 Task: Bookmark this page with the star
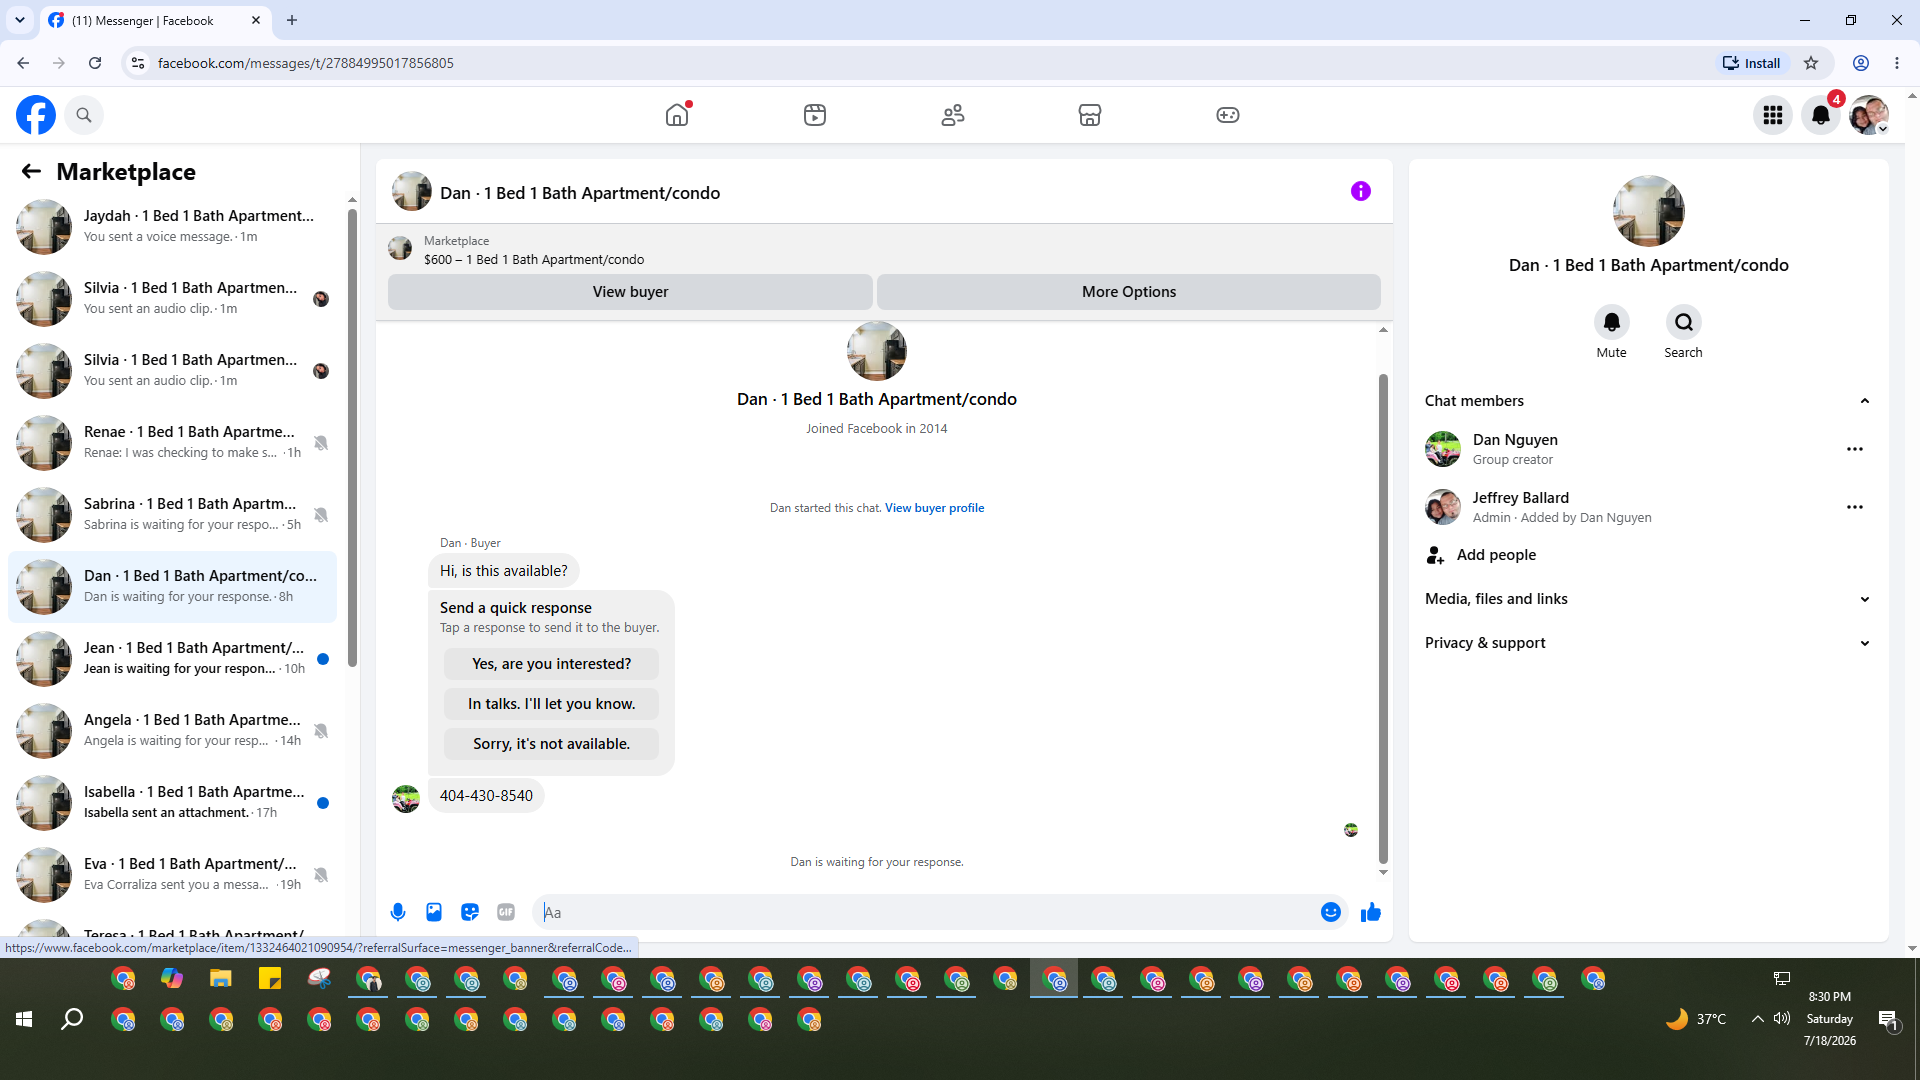(1811, 63)
